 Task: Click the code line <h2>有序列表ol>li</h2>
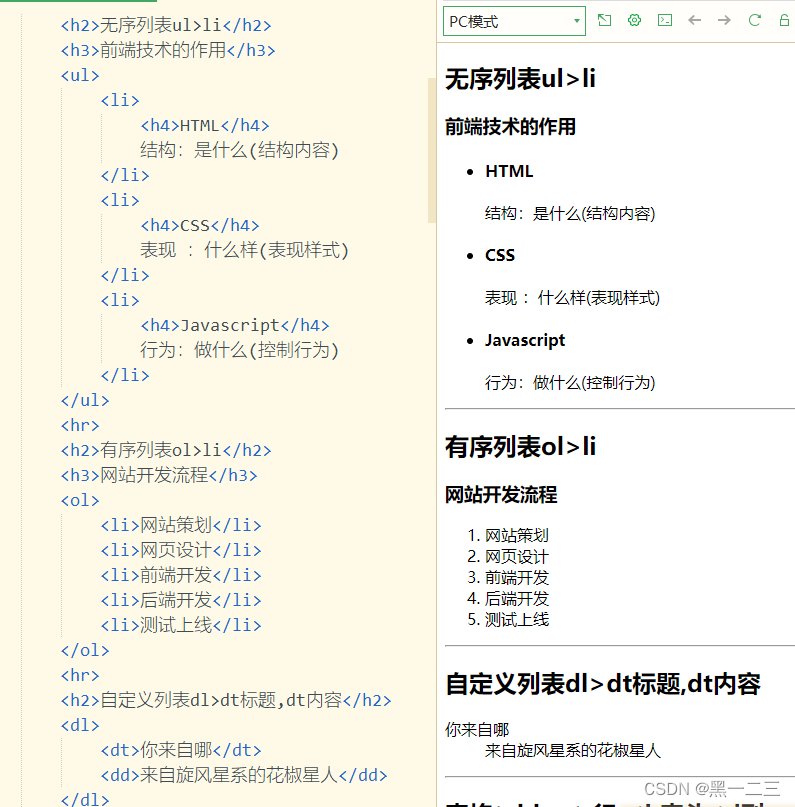[x=166, y=450]
